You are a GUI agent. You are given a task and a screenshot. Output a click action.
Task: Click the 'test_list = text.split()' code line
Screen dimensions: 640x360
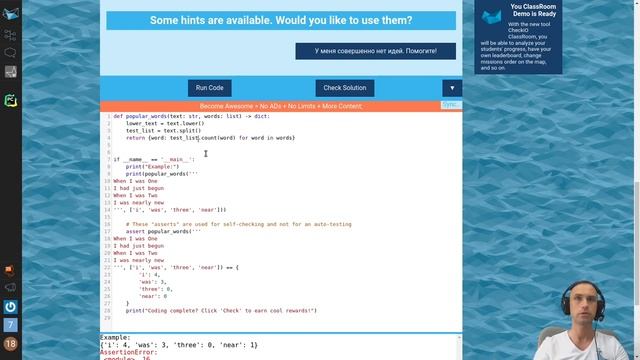click(x=163, y=131)
